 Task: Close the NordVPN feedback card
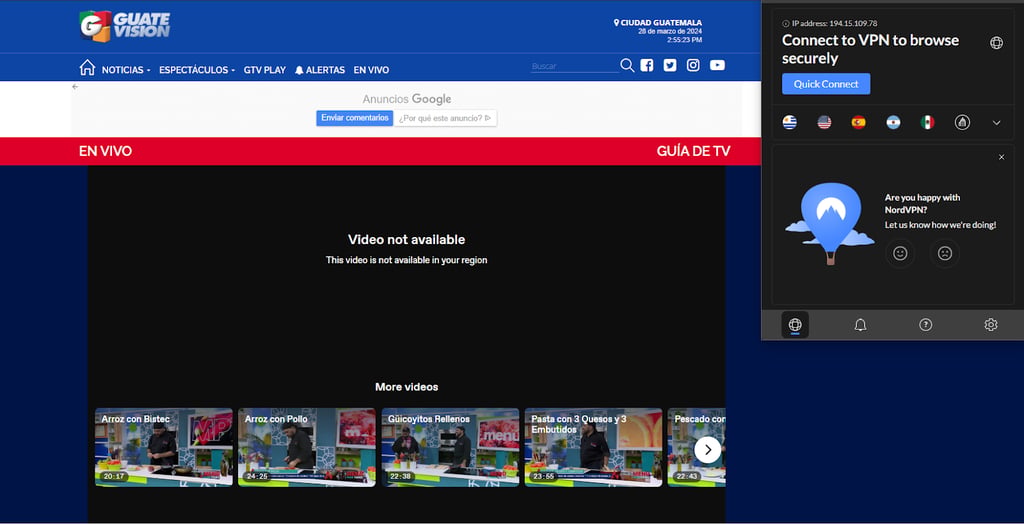1001,157
